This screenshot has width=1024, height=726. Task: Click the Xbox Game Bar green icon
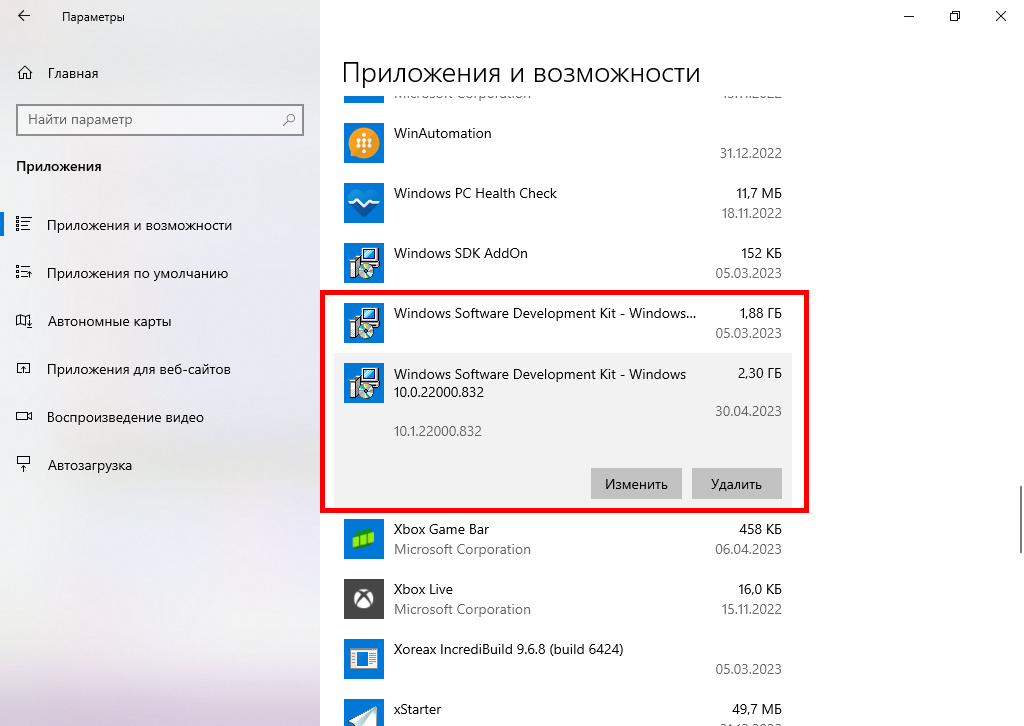pyautogui.click(x=364, y=539)
